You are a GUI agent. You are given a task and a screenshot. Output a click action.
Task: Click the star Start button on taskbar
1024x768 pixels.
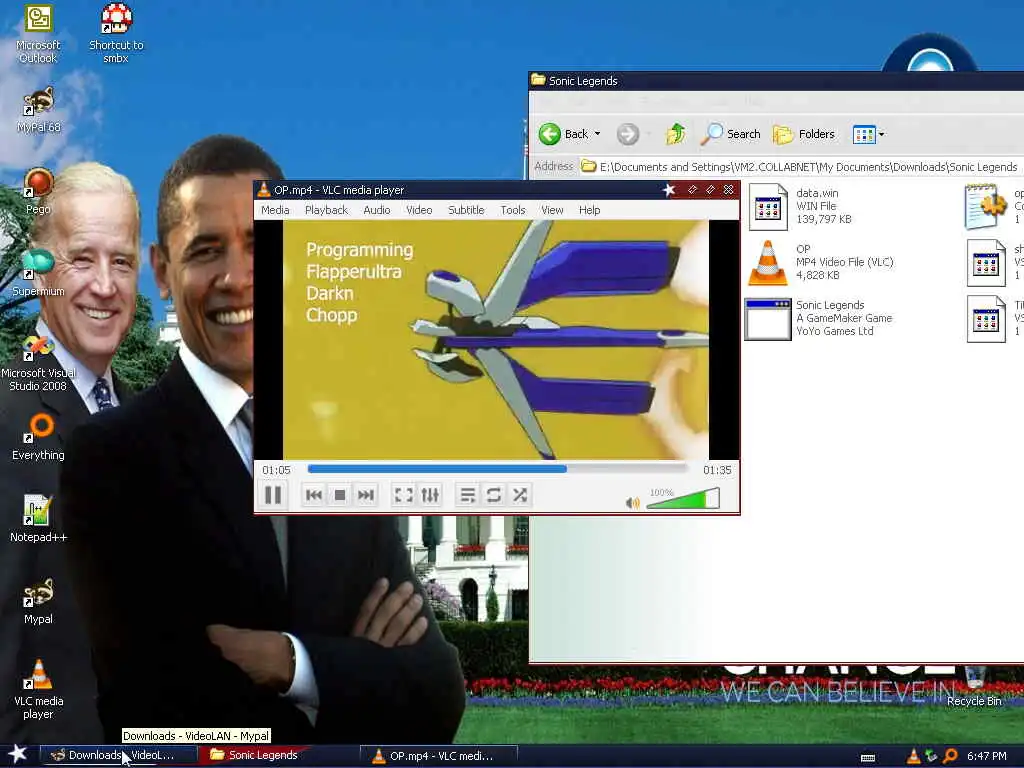pyautogui.click(x=18, y=754)
